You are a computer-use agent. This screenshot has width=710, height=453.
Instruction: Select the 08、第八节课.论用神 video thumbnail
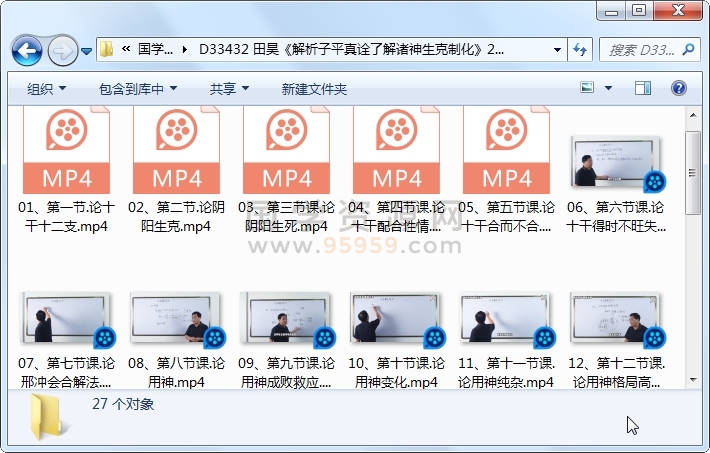177,319
